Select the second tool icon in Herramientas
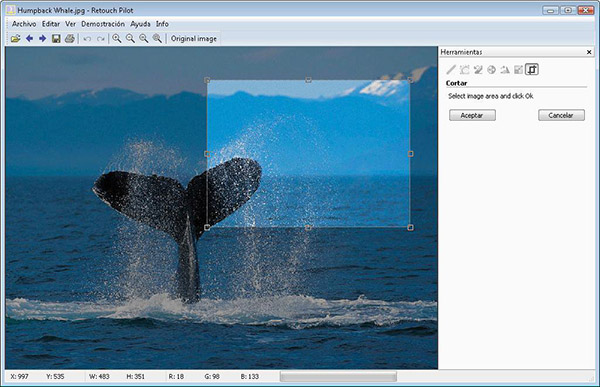600x387 pixels. pos(465,70)
